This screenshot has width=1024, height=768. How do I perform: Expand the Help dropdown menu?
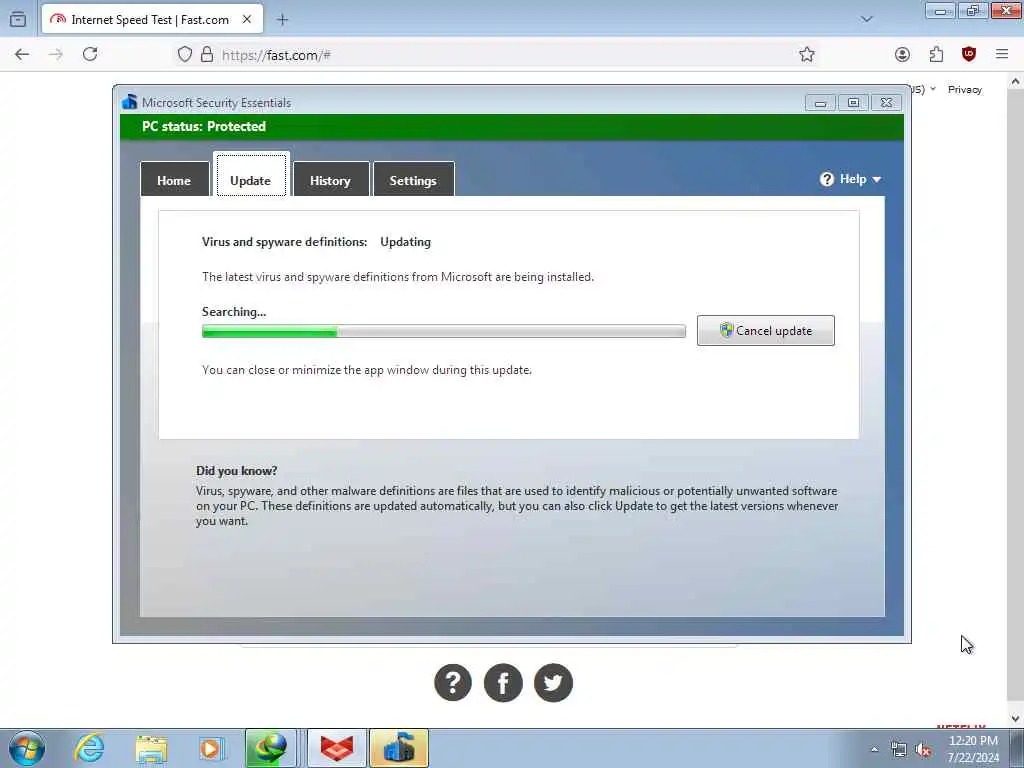[x=850, y=179]
